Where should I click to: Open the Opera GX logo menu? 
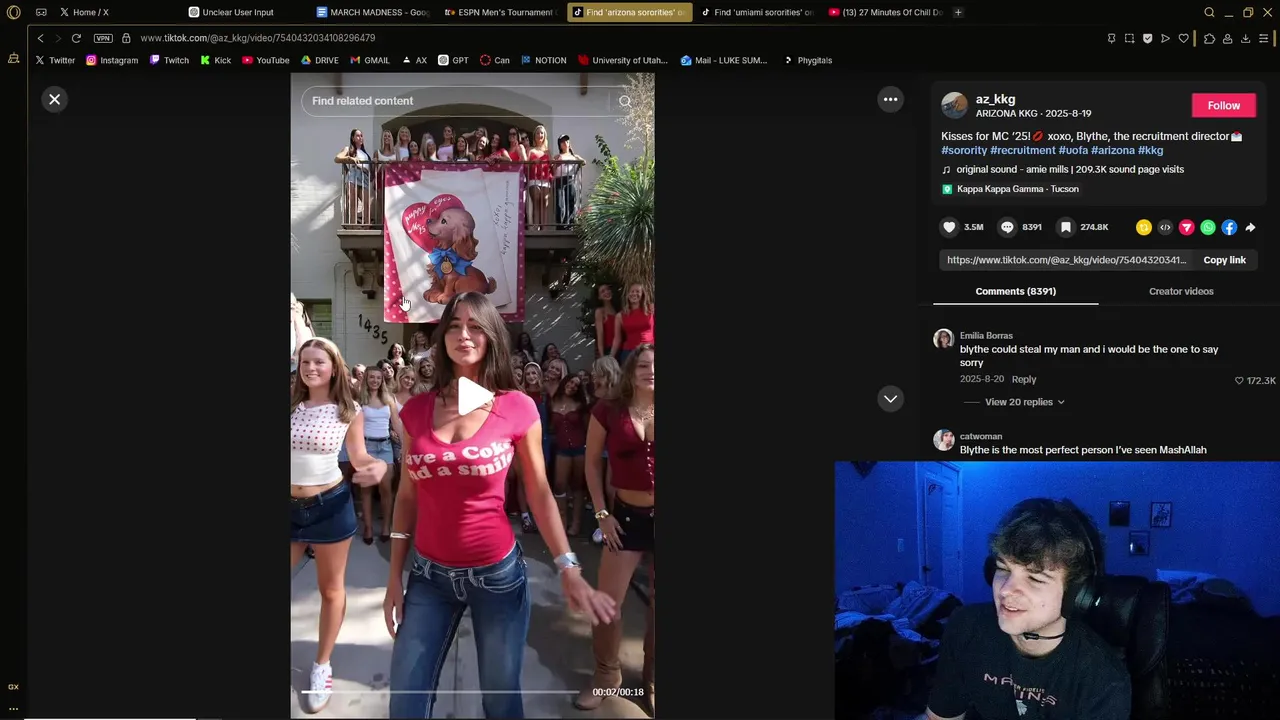[13, 12]
